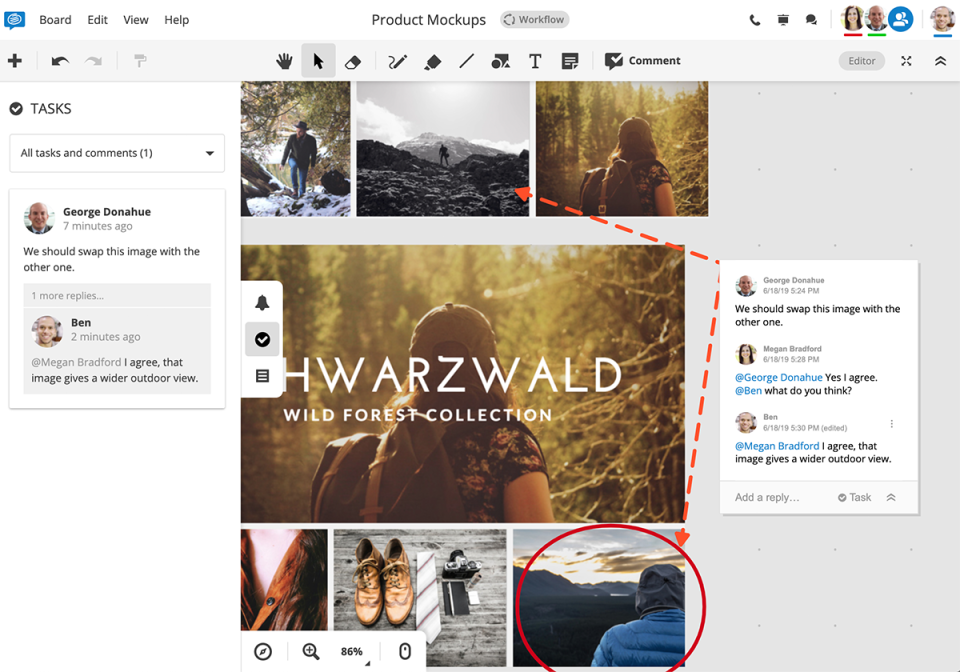This screenshot has width=960, height=672.
Task: Open the View menu
Action: coord(135,19)
